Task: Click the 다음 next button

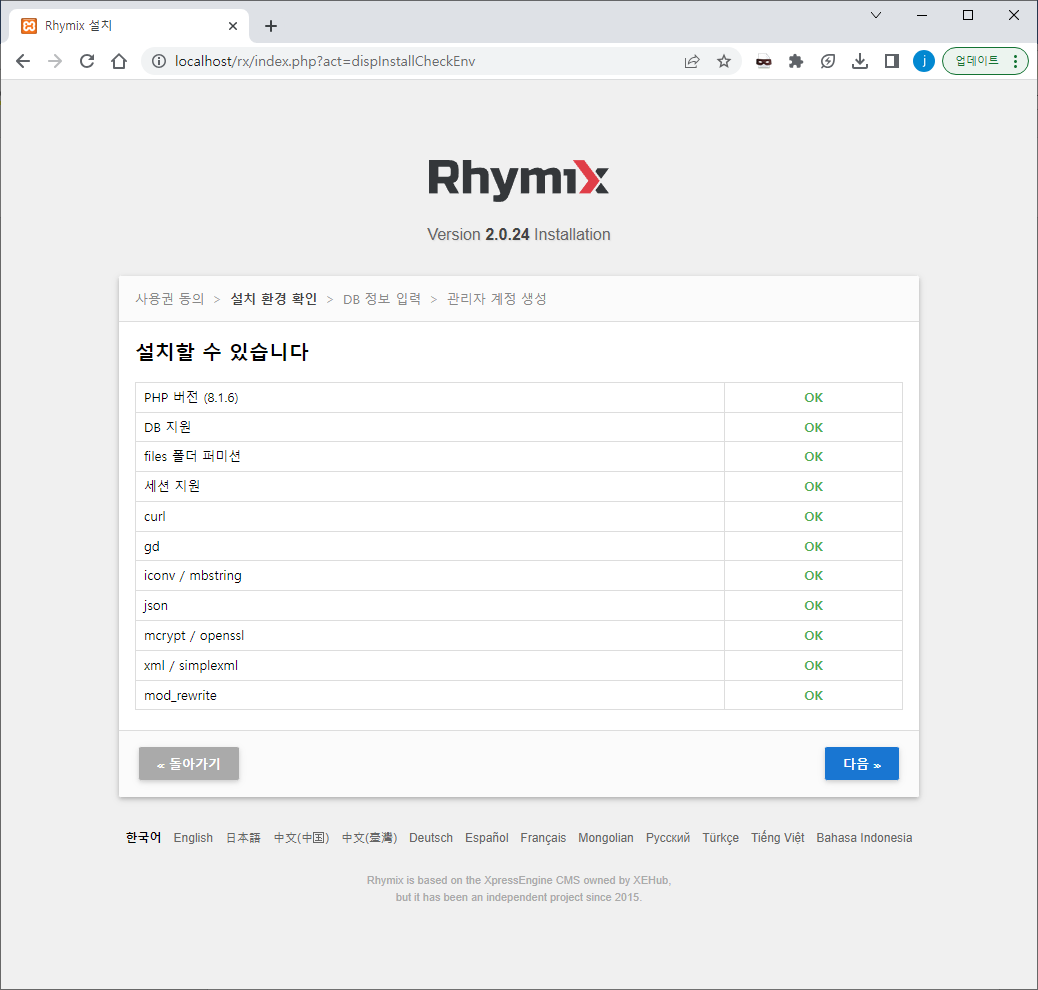Action: point(861,764)
